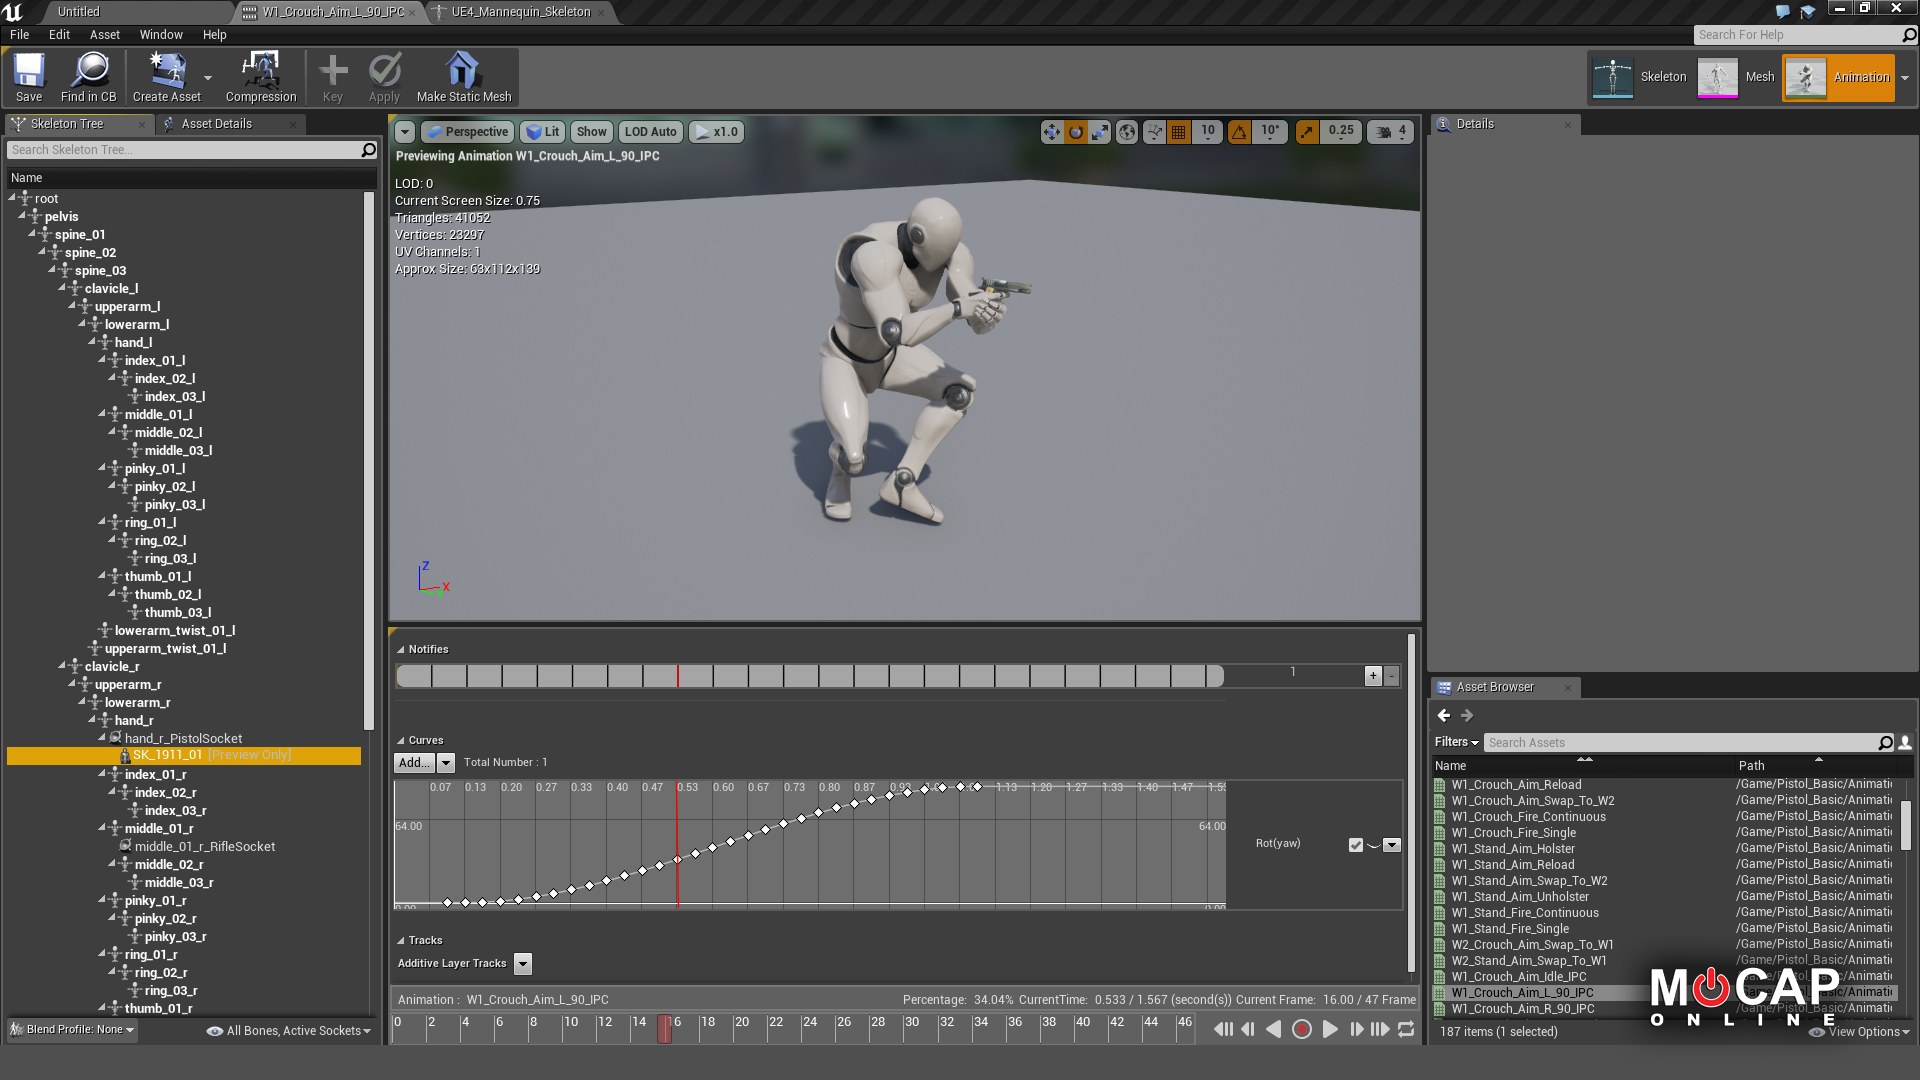Image resolution: width=1920 pixels, height=1080 pixels.
Task: Play the animation forward
Action: [1330, 1029]
